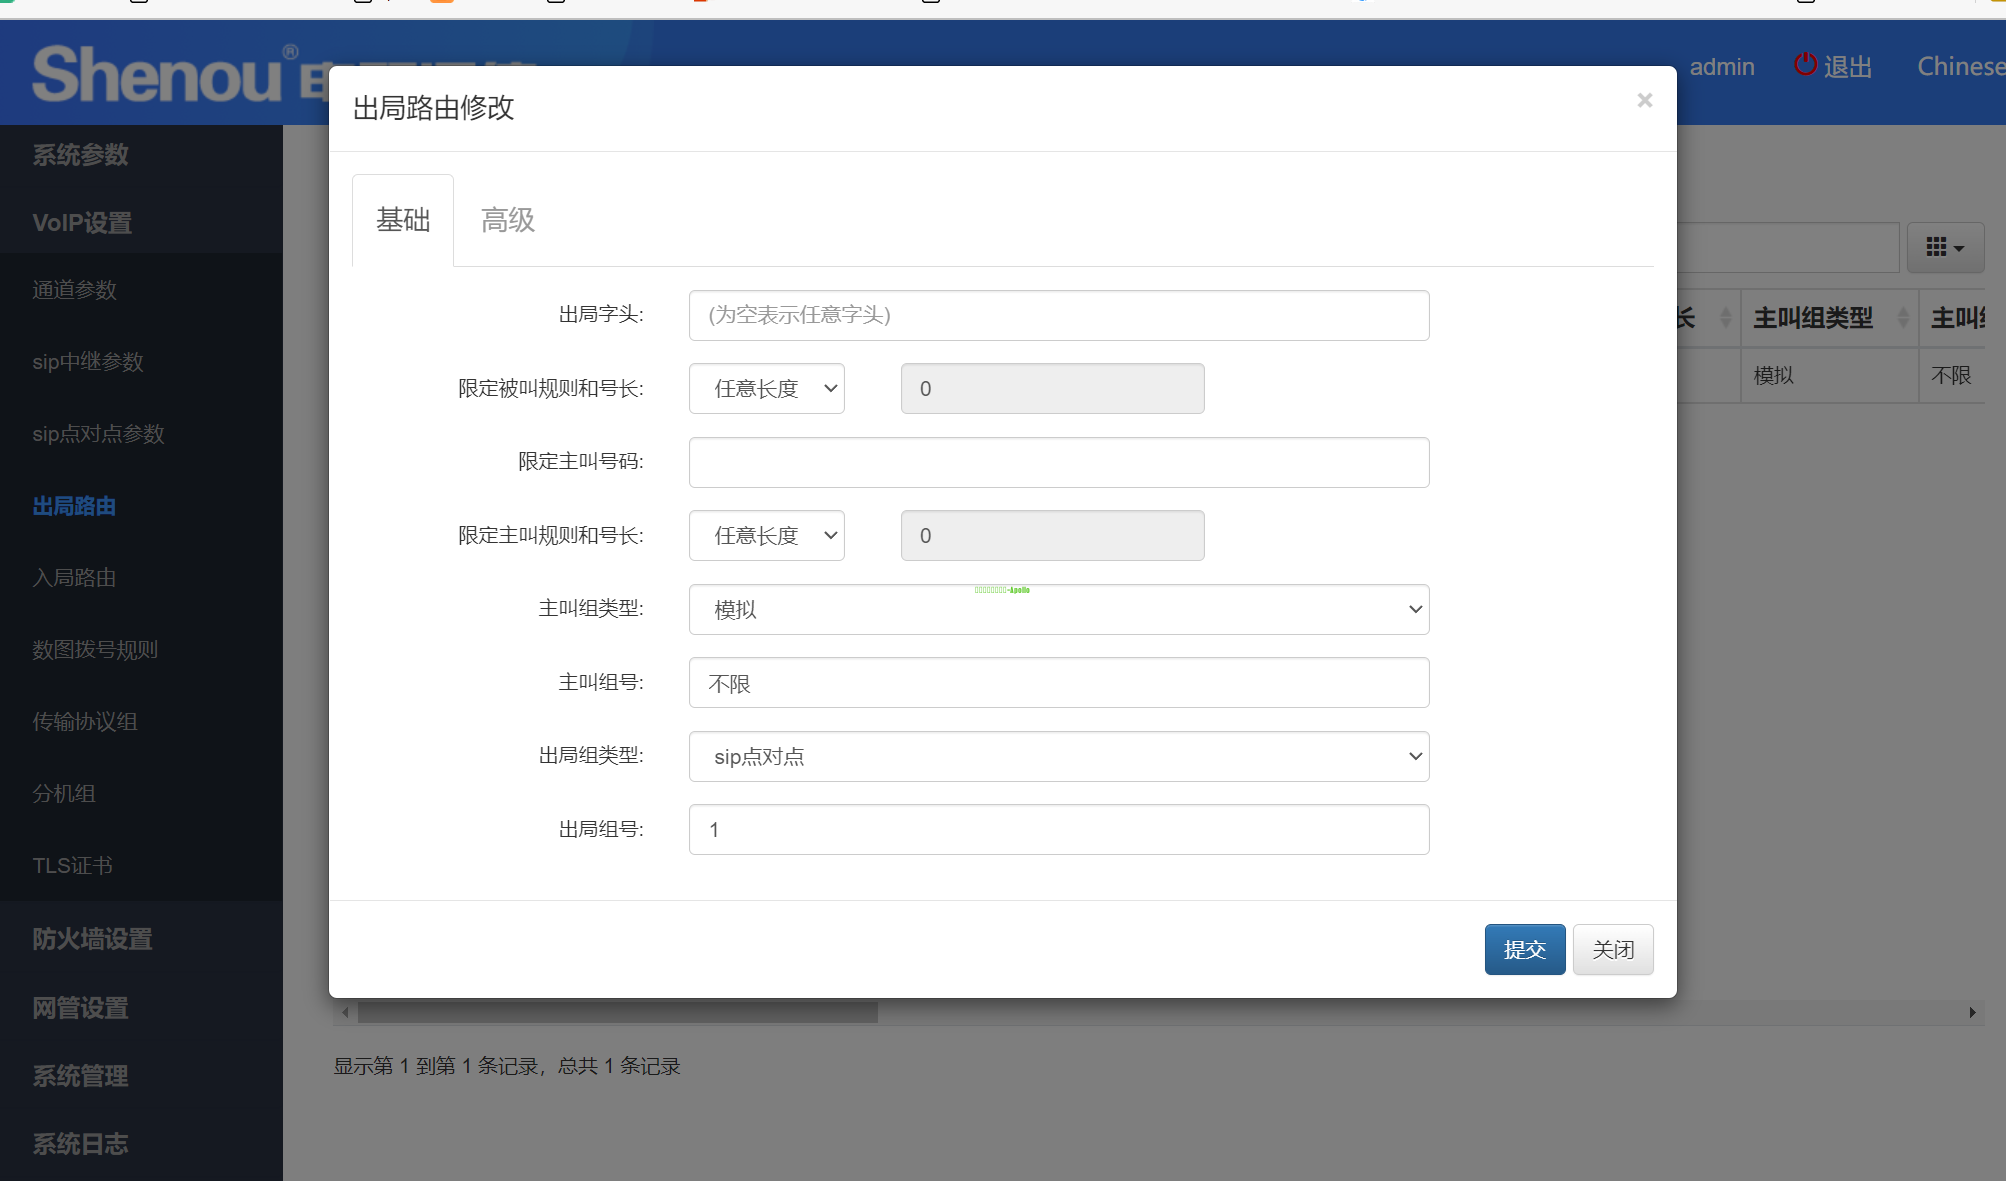Expand 限定主叫规则和号长 length dropdown
The image size is (2006, 1181).
(766, 536)
